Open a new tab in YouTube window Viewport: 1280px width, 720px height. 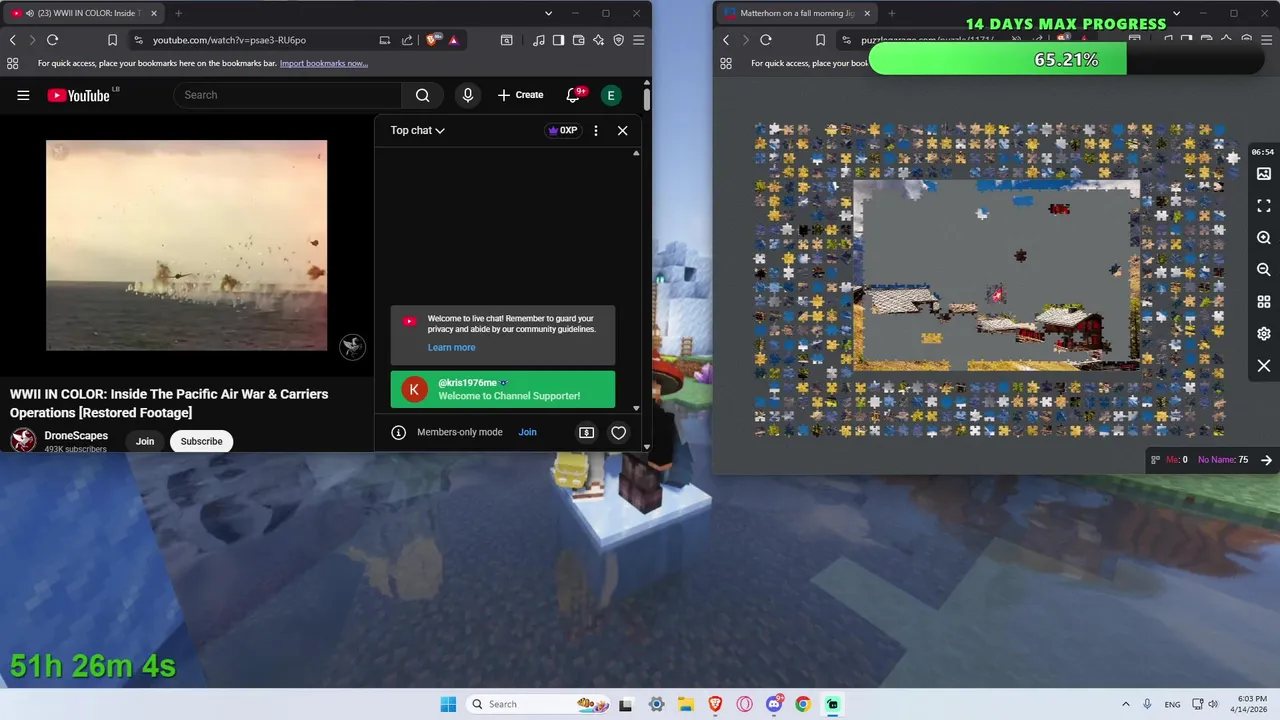[x=178, y=13]
